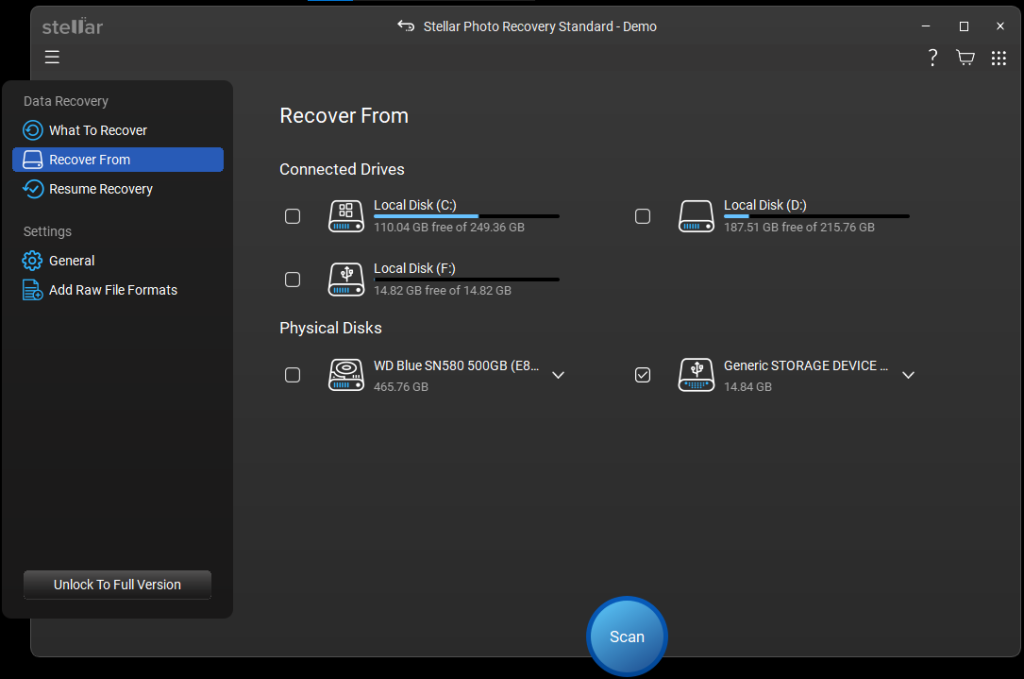Click the back arrow icon in title bar

coord(406,26)
